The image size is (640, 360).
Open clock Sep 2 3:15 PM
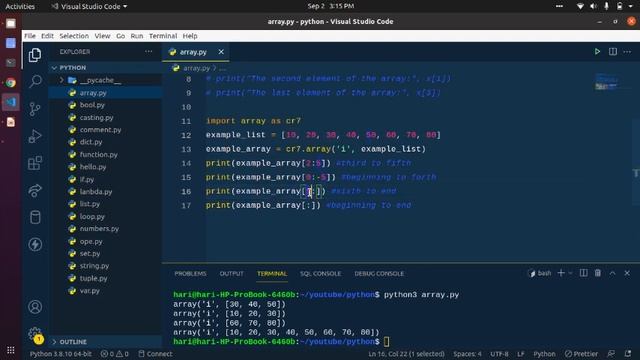pos(331,6)
